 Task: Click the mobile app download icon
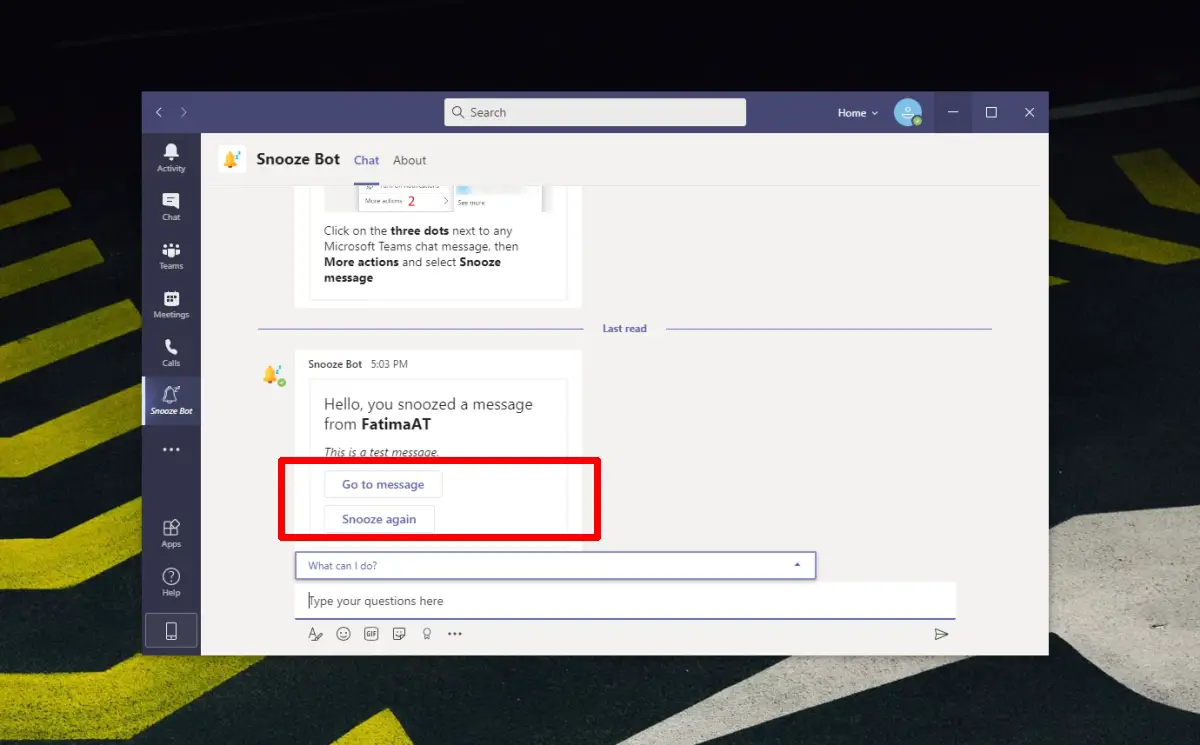[x=171, y=631]
